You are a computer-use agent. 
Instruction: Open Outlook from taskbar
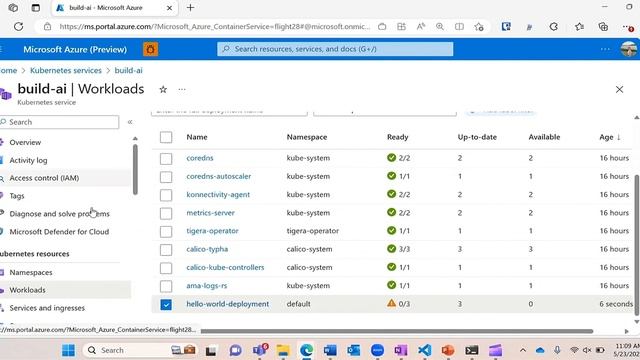(x=353, y=350)
